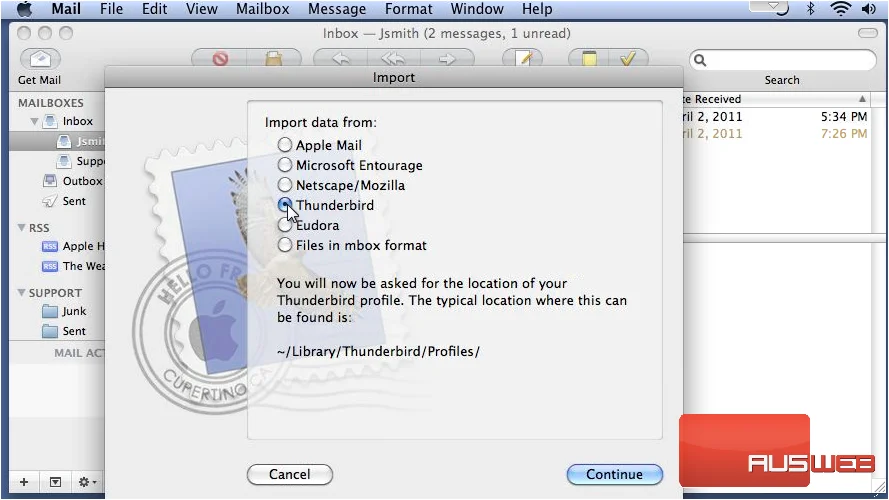Screen dimensions: 889x500
Task: Click the Note toolbar icon
Action: coord(589,59)
